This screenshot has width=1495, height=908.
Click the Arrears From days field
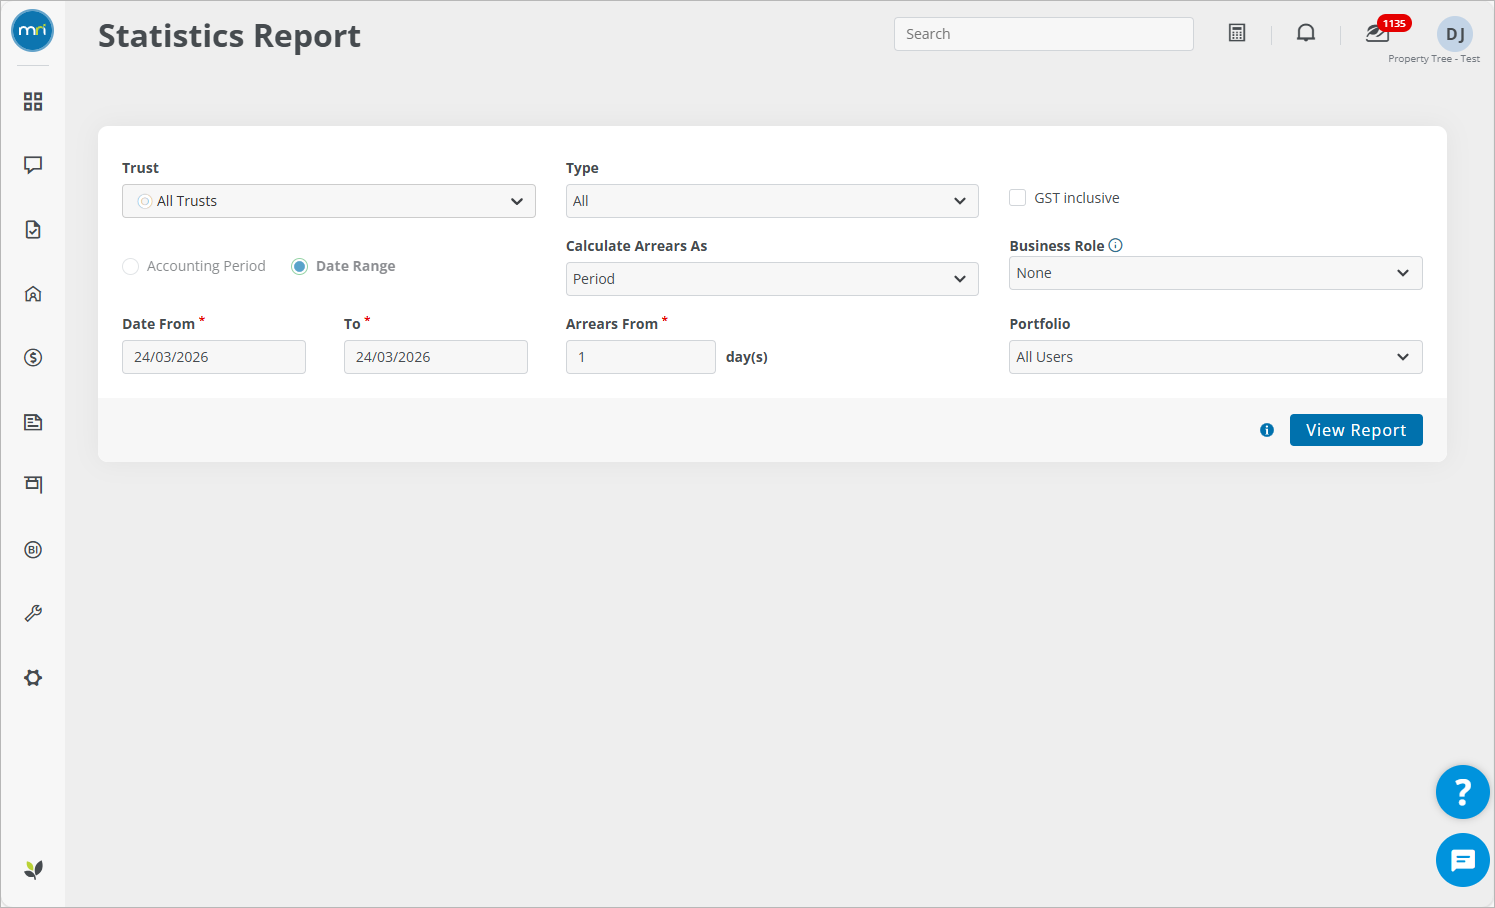tap(641, 357)
